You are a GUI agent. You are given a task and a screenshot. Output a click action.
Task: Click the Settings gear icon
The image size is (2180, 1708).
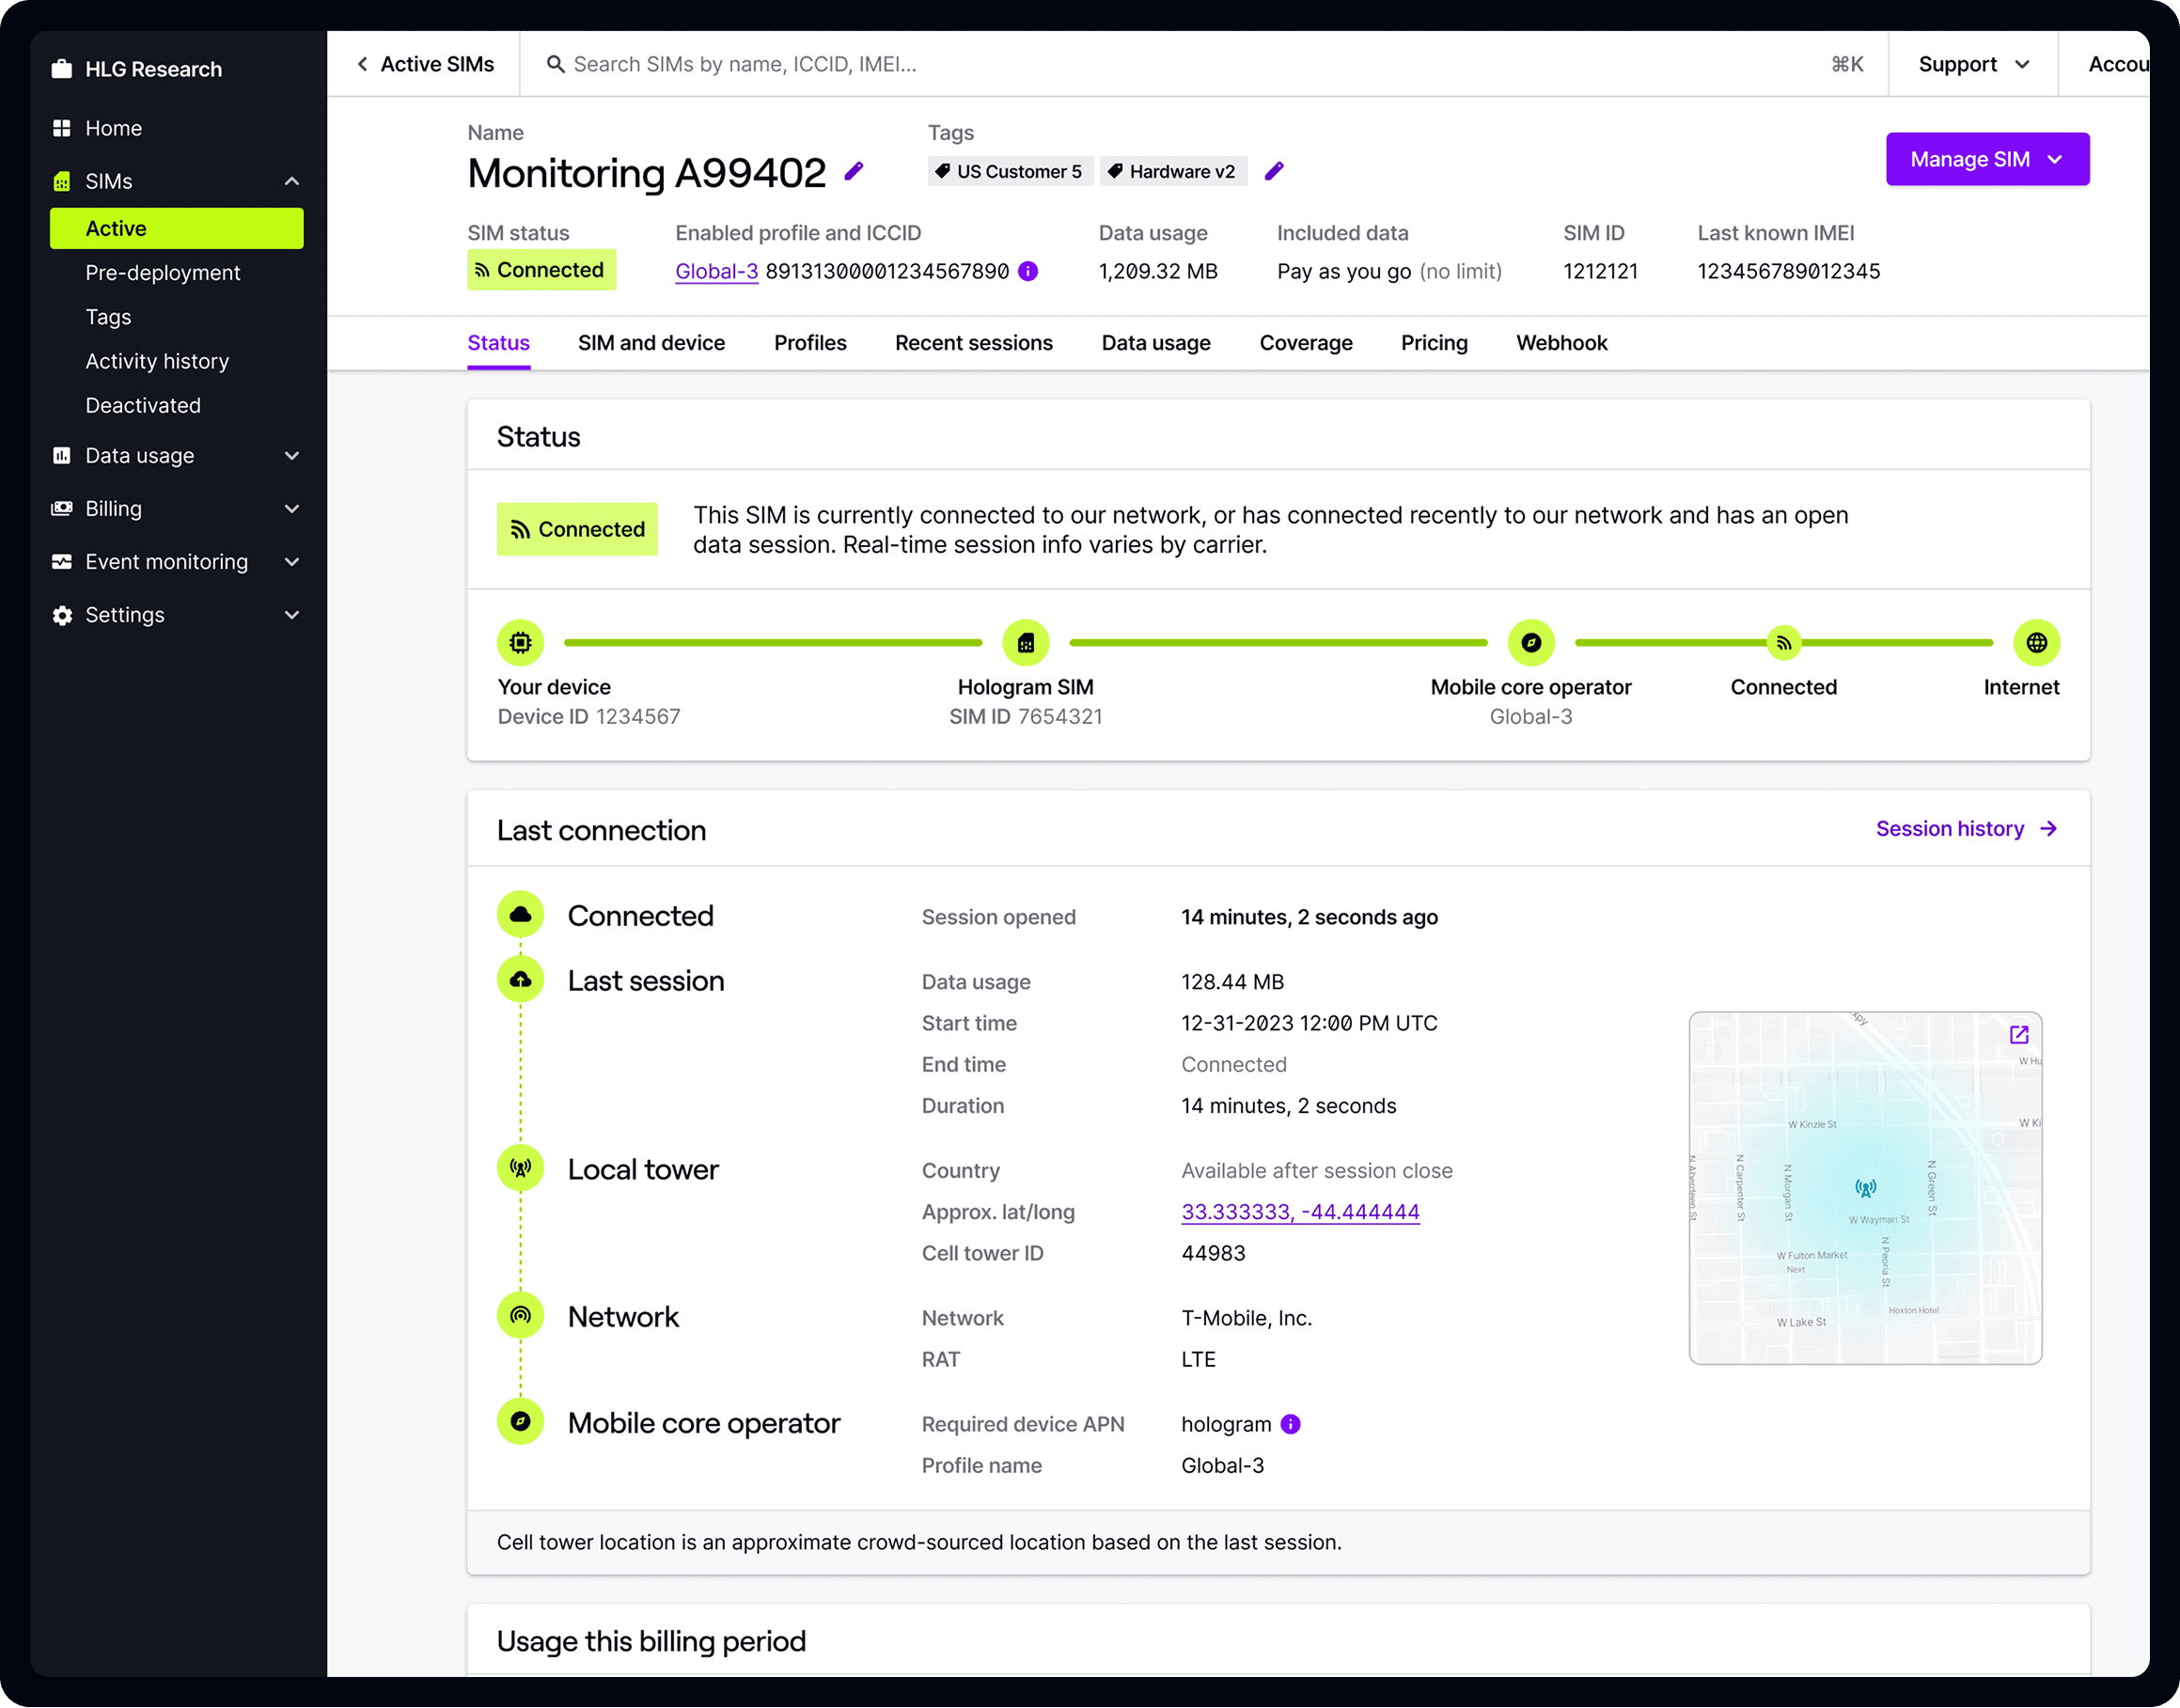pos(61,615)
